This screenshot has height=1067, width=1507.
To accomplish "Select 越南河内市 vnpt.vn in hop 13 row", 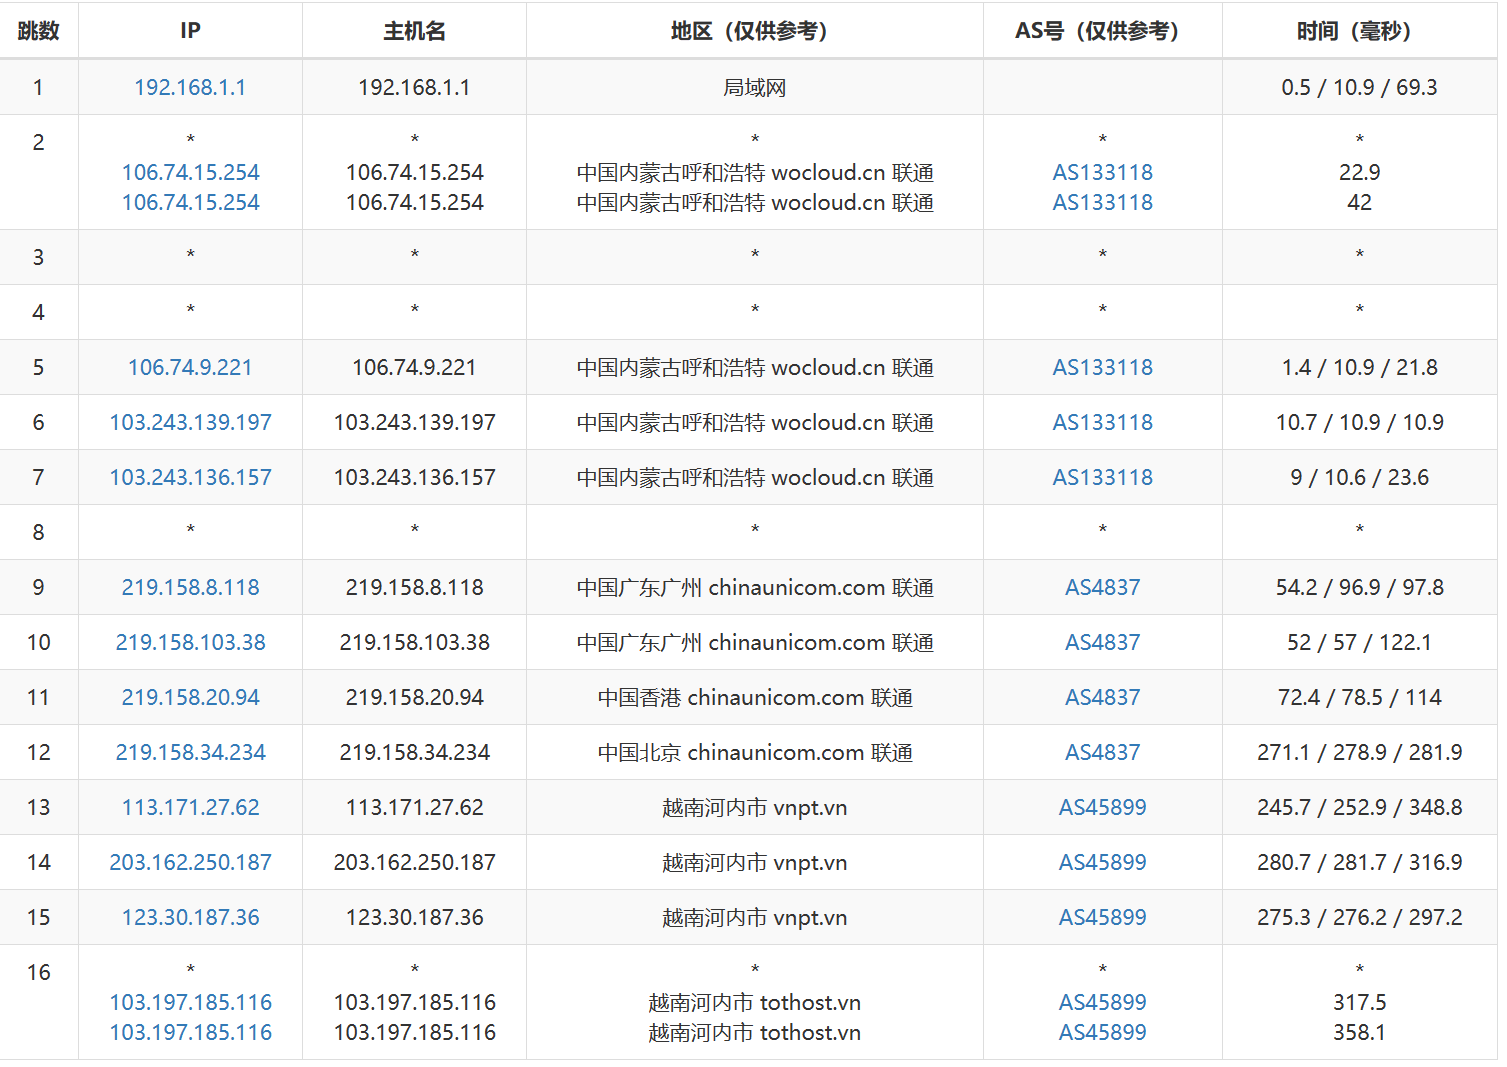I will pyautogui.click(x=754, y=808).
